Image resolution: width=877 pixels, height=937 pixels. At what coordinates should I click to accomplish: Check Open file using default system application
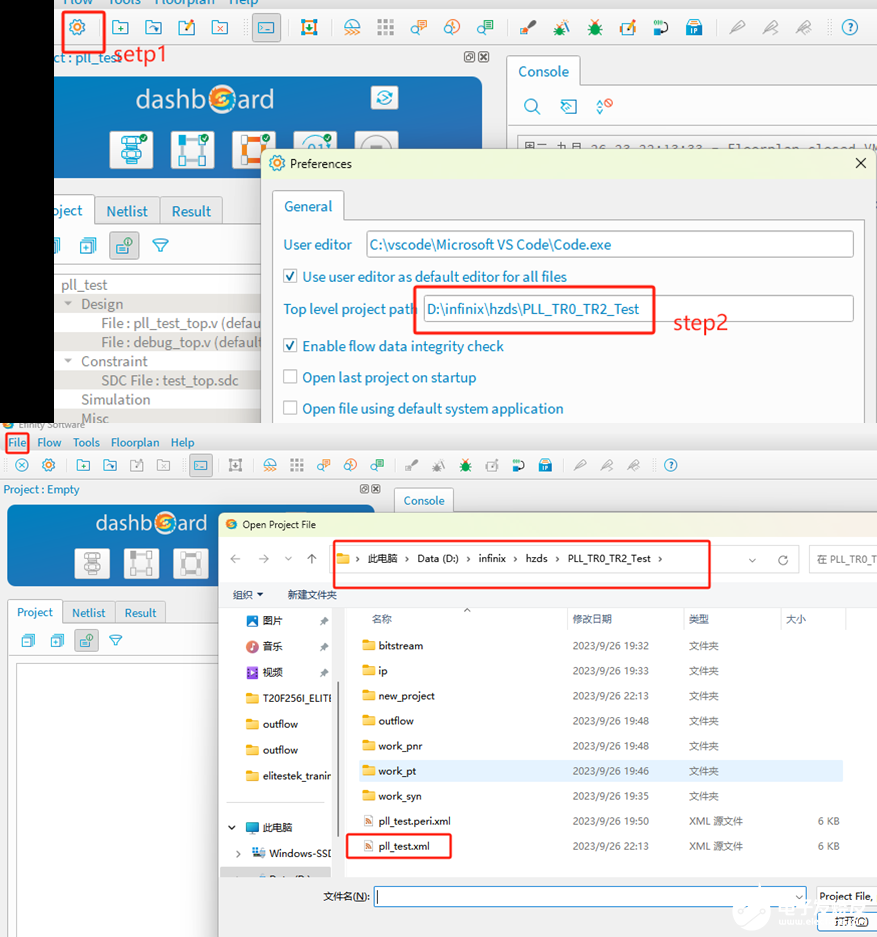click(291, 408)
